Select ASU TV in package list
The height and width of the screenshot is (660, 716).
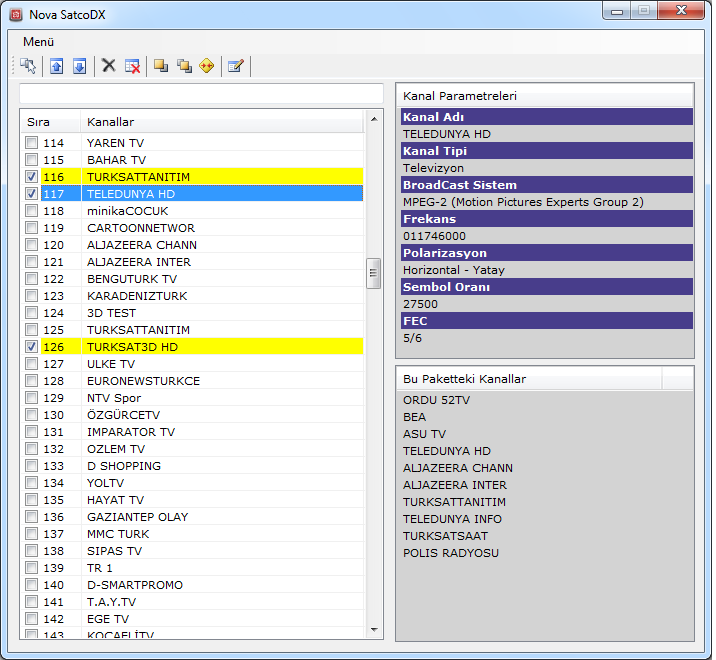[x=424, y=434]
